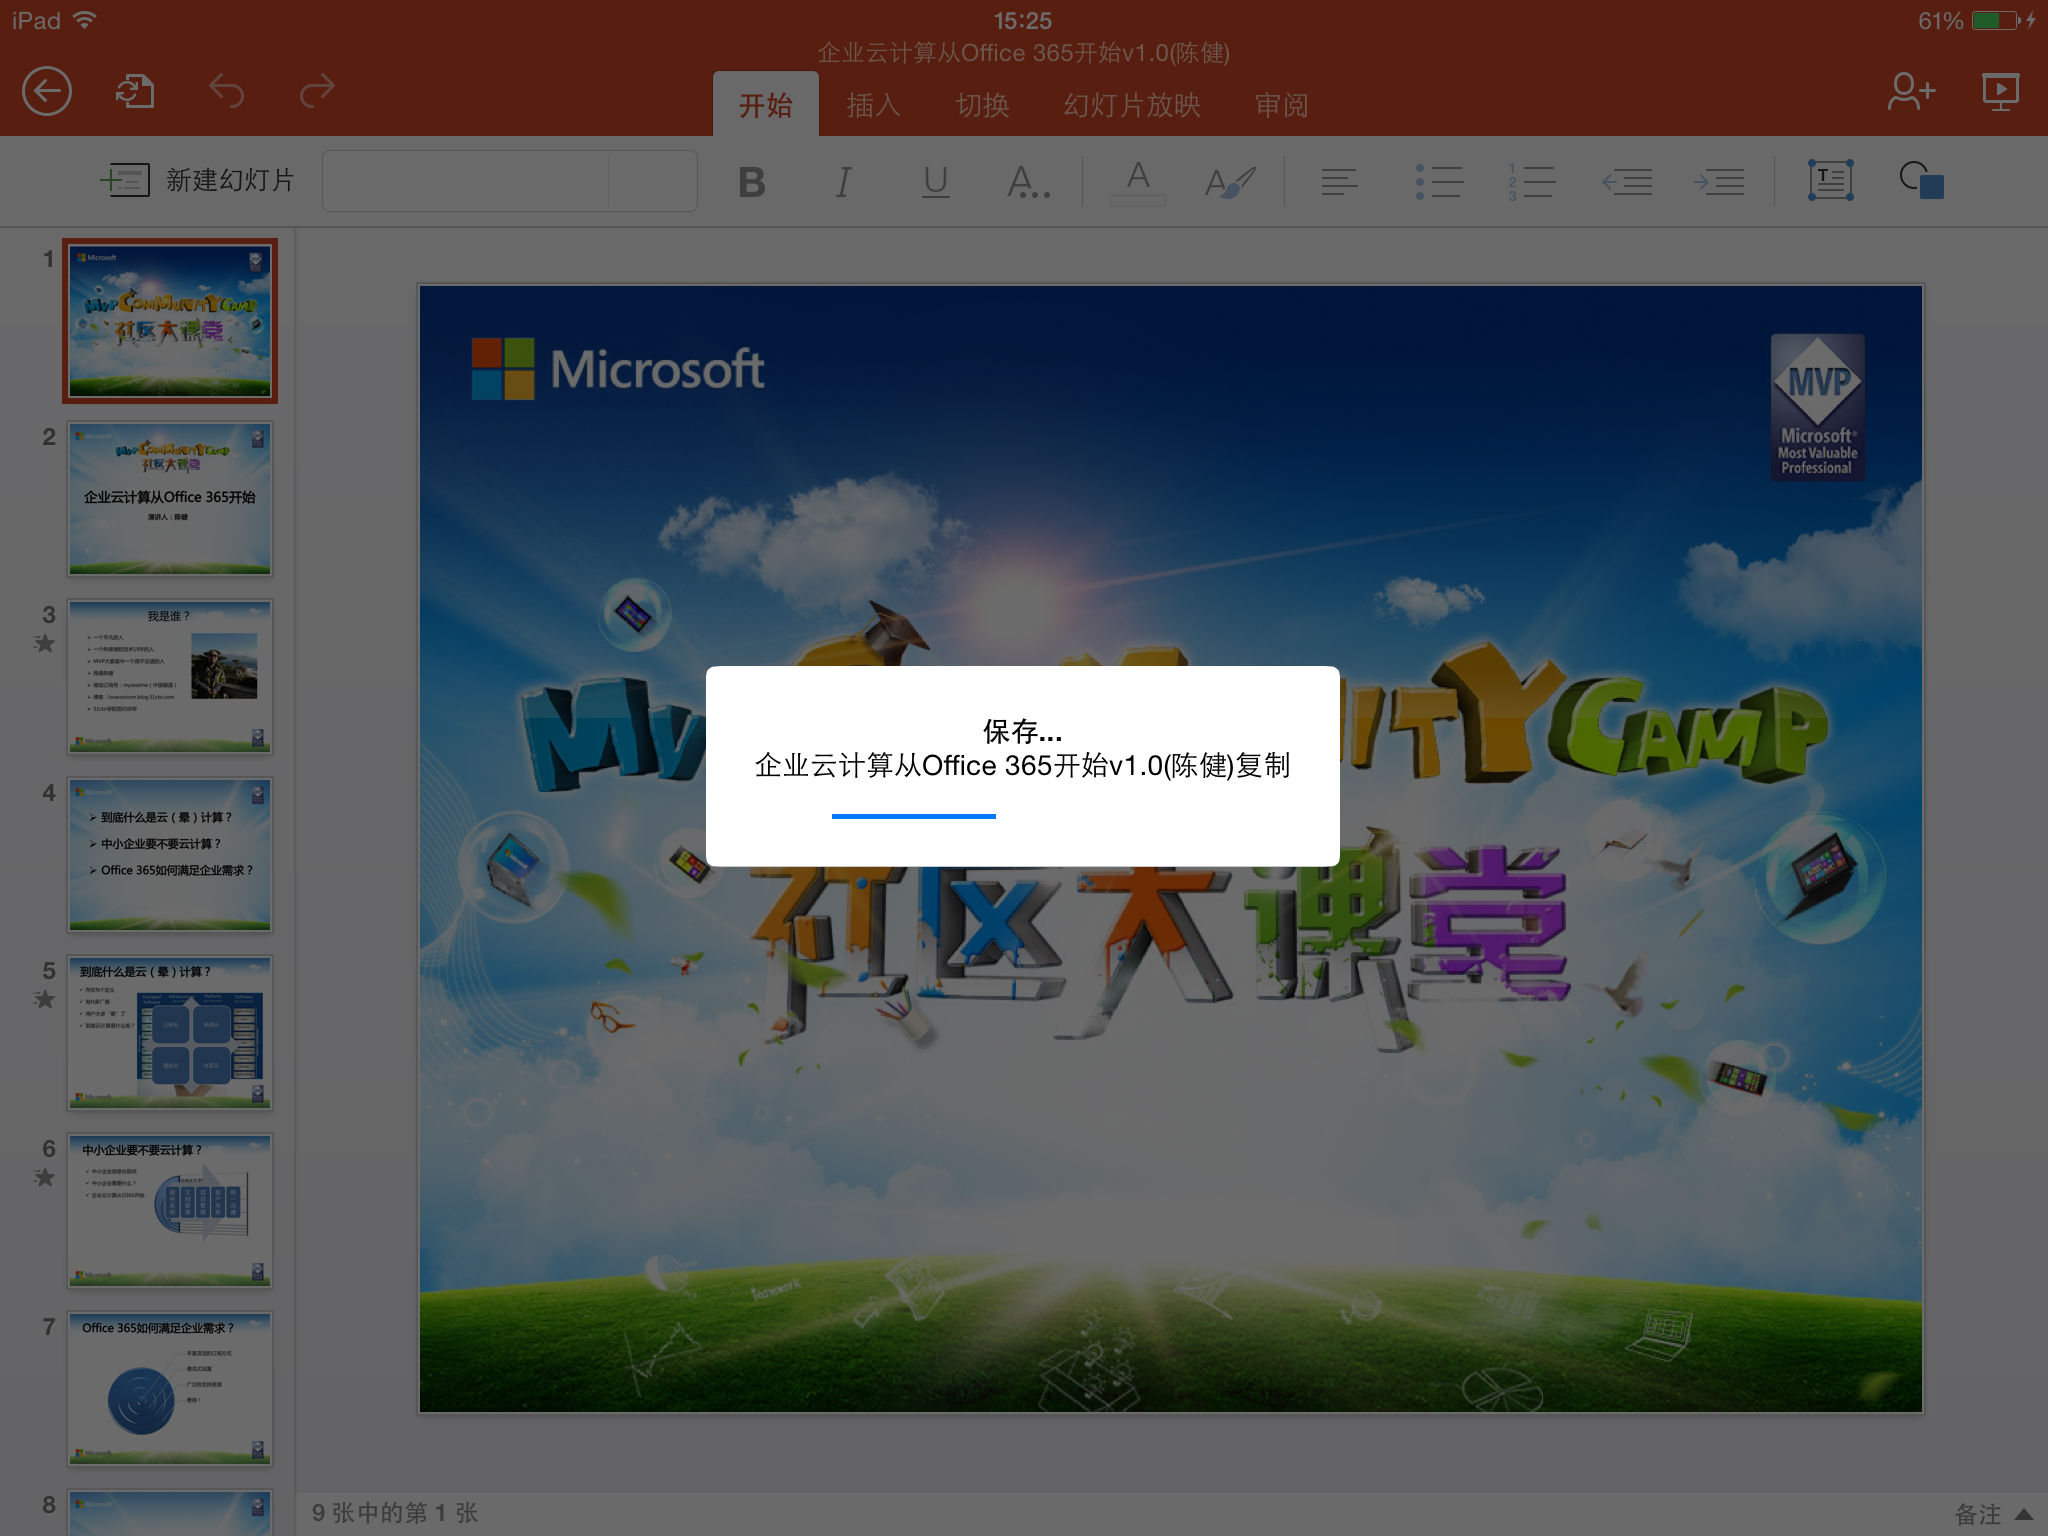This screenshot has height=1536, width=2048.
Task: Select slide 1 thumbnail
Action: pos(170,321)
